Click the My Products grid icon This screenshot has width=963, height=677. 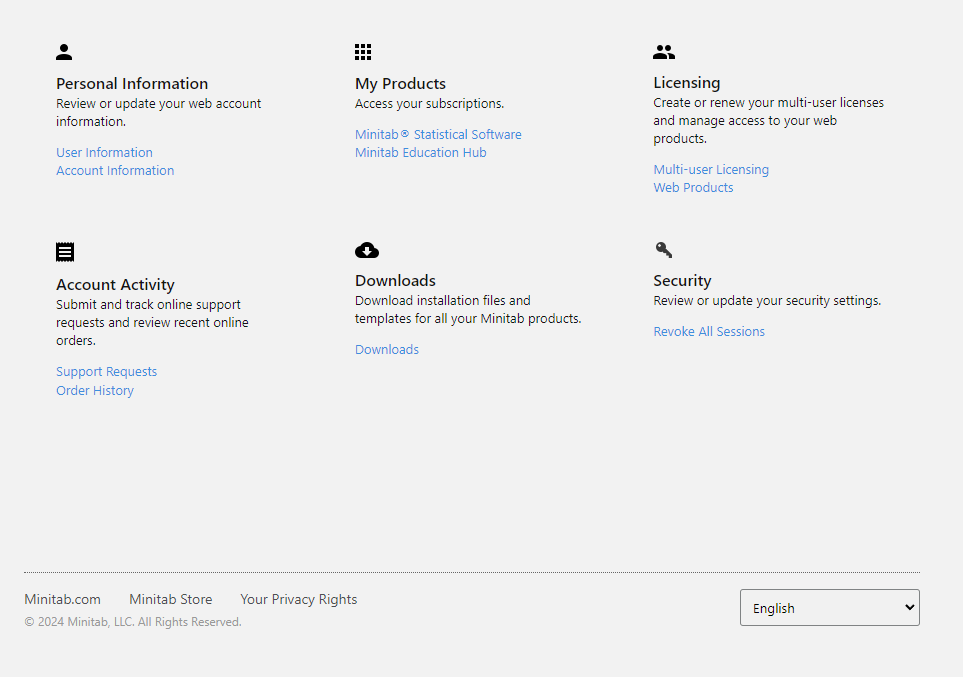click(x=363, y=52)
